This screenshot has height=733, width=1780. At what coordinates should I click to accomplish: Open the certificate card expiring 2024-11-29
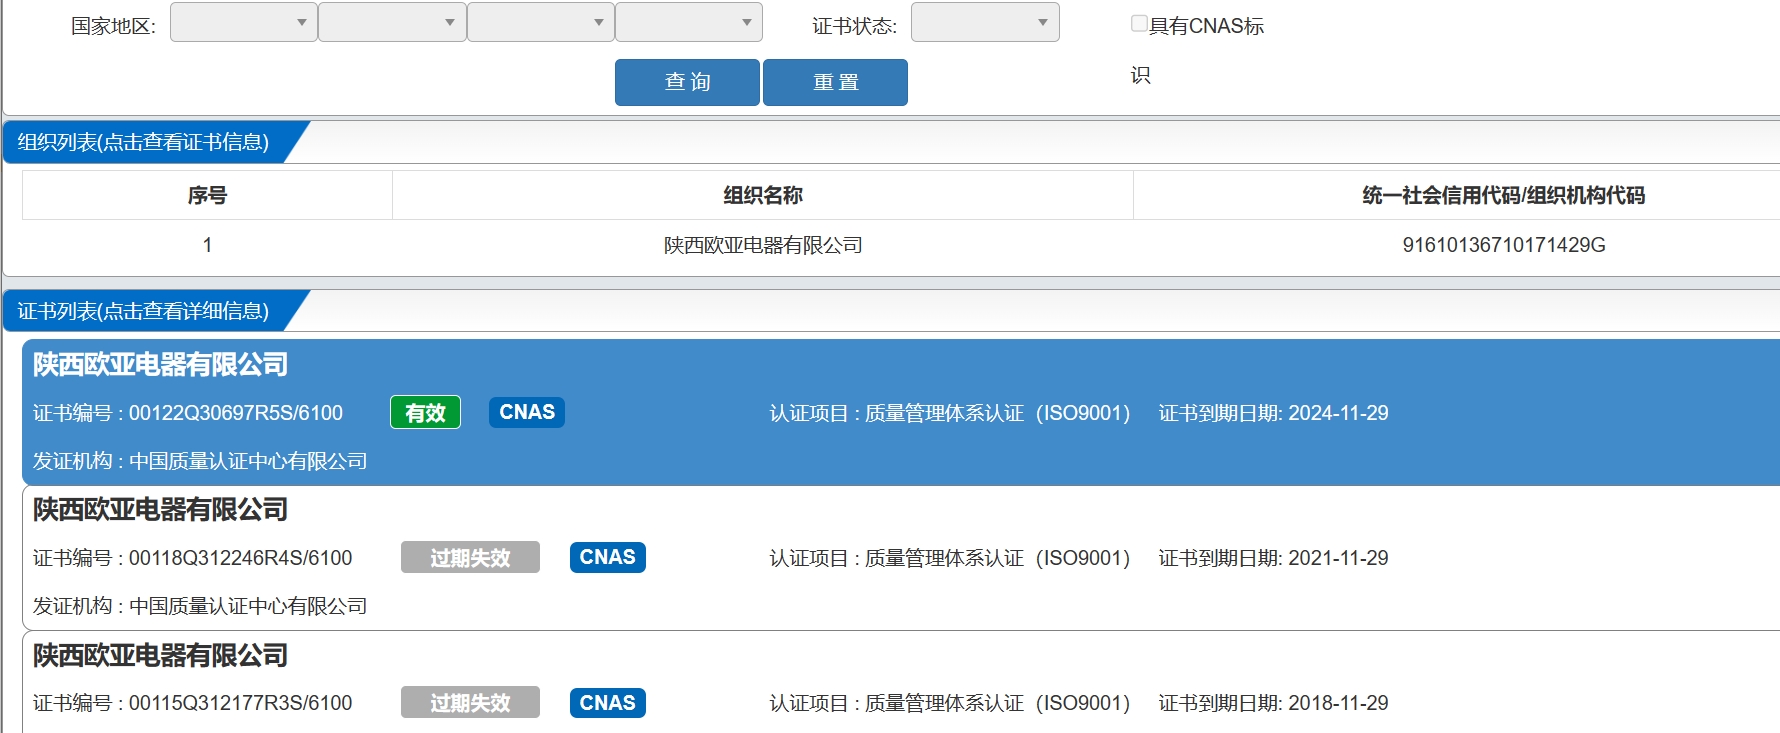pyautogui.click(x=900, y=412)
